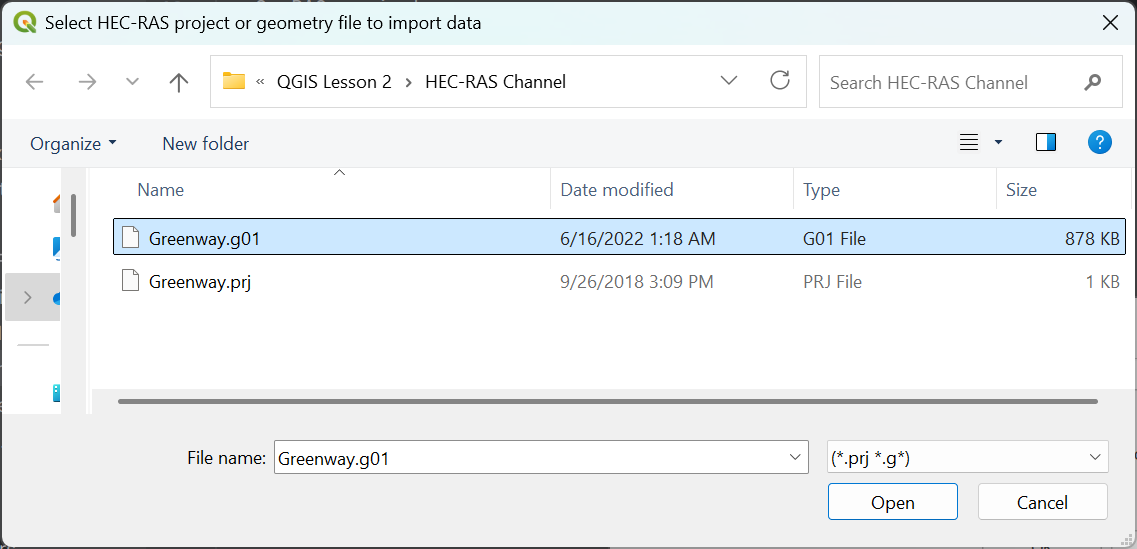Viewport: 1137px width, 549px height.
Task: Open the Organize menu
Action: click(73, 144)
